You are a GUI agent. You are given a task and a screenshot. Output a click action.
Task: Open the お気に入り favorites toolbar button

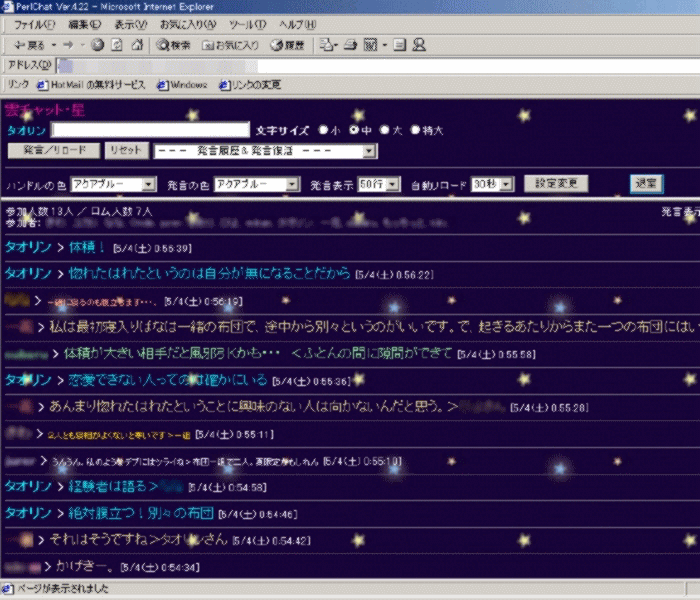pyautogui.click(x=231, y=45)
